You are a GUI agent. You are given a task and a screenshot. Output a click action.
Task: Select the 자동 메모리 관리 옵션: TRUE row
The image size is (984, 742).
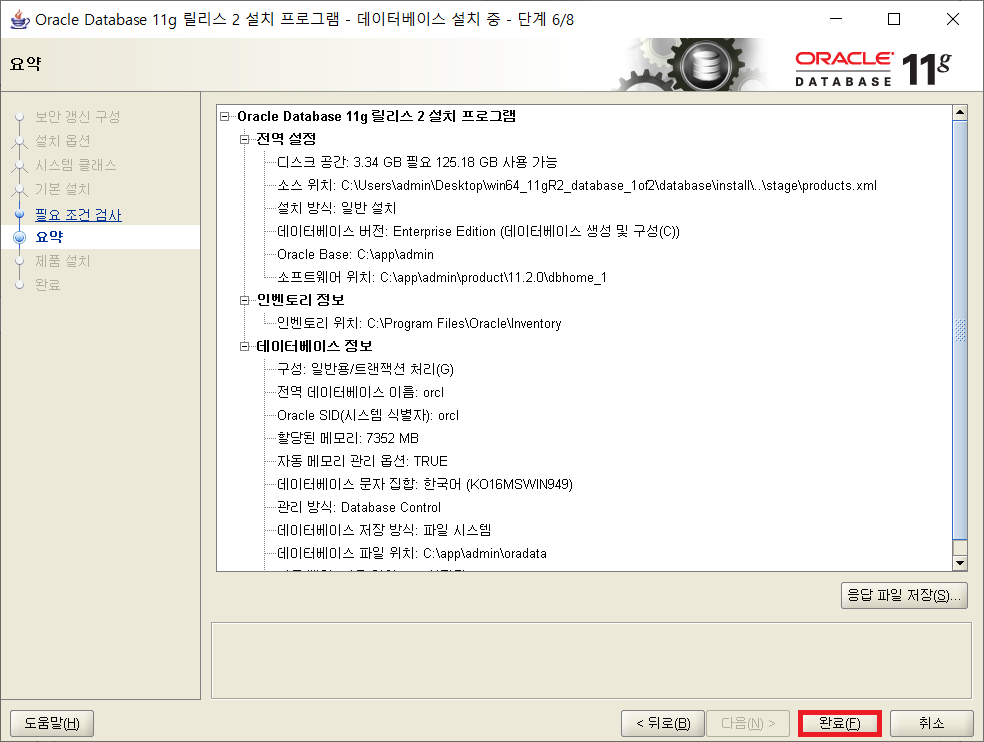362,461
